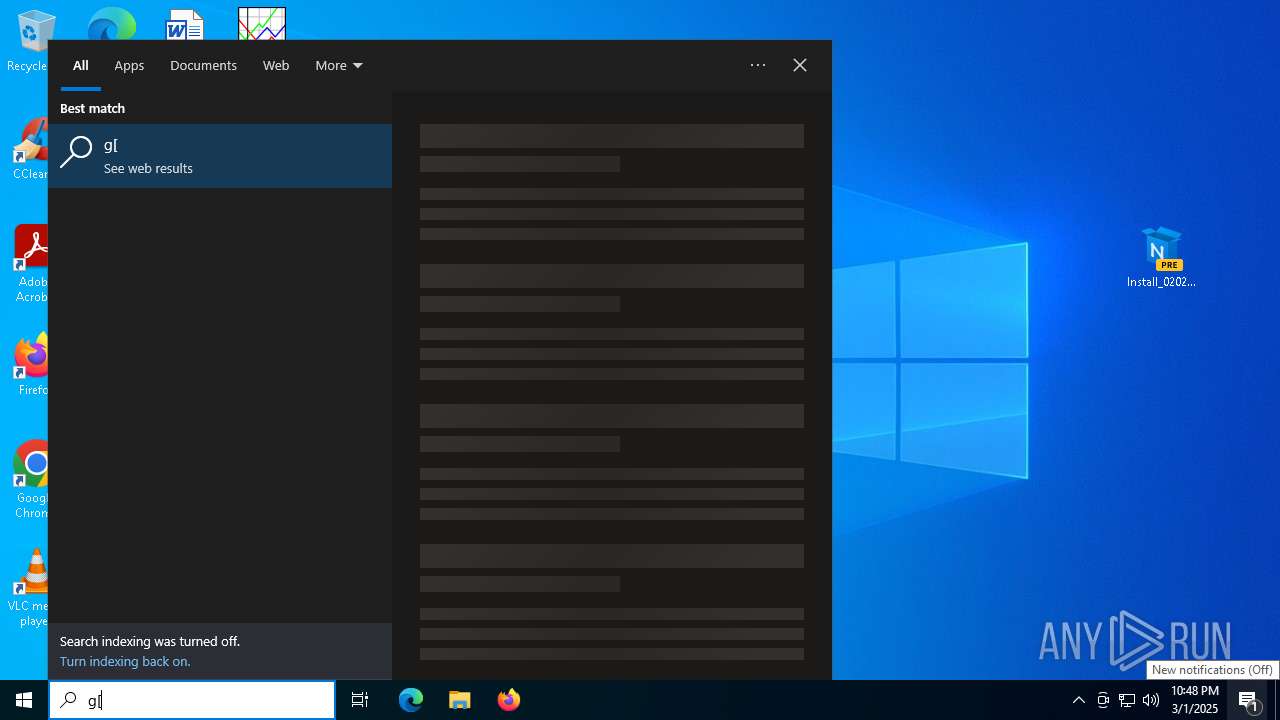Image resolution: width=1280 pixels, height=720 pixels.
Task: Launch VLC media player desktop shortcut
Action: click(30, 588)
